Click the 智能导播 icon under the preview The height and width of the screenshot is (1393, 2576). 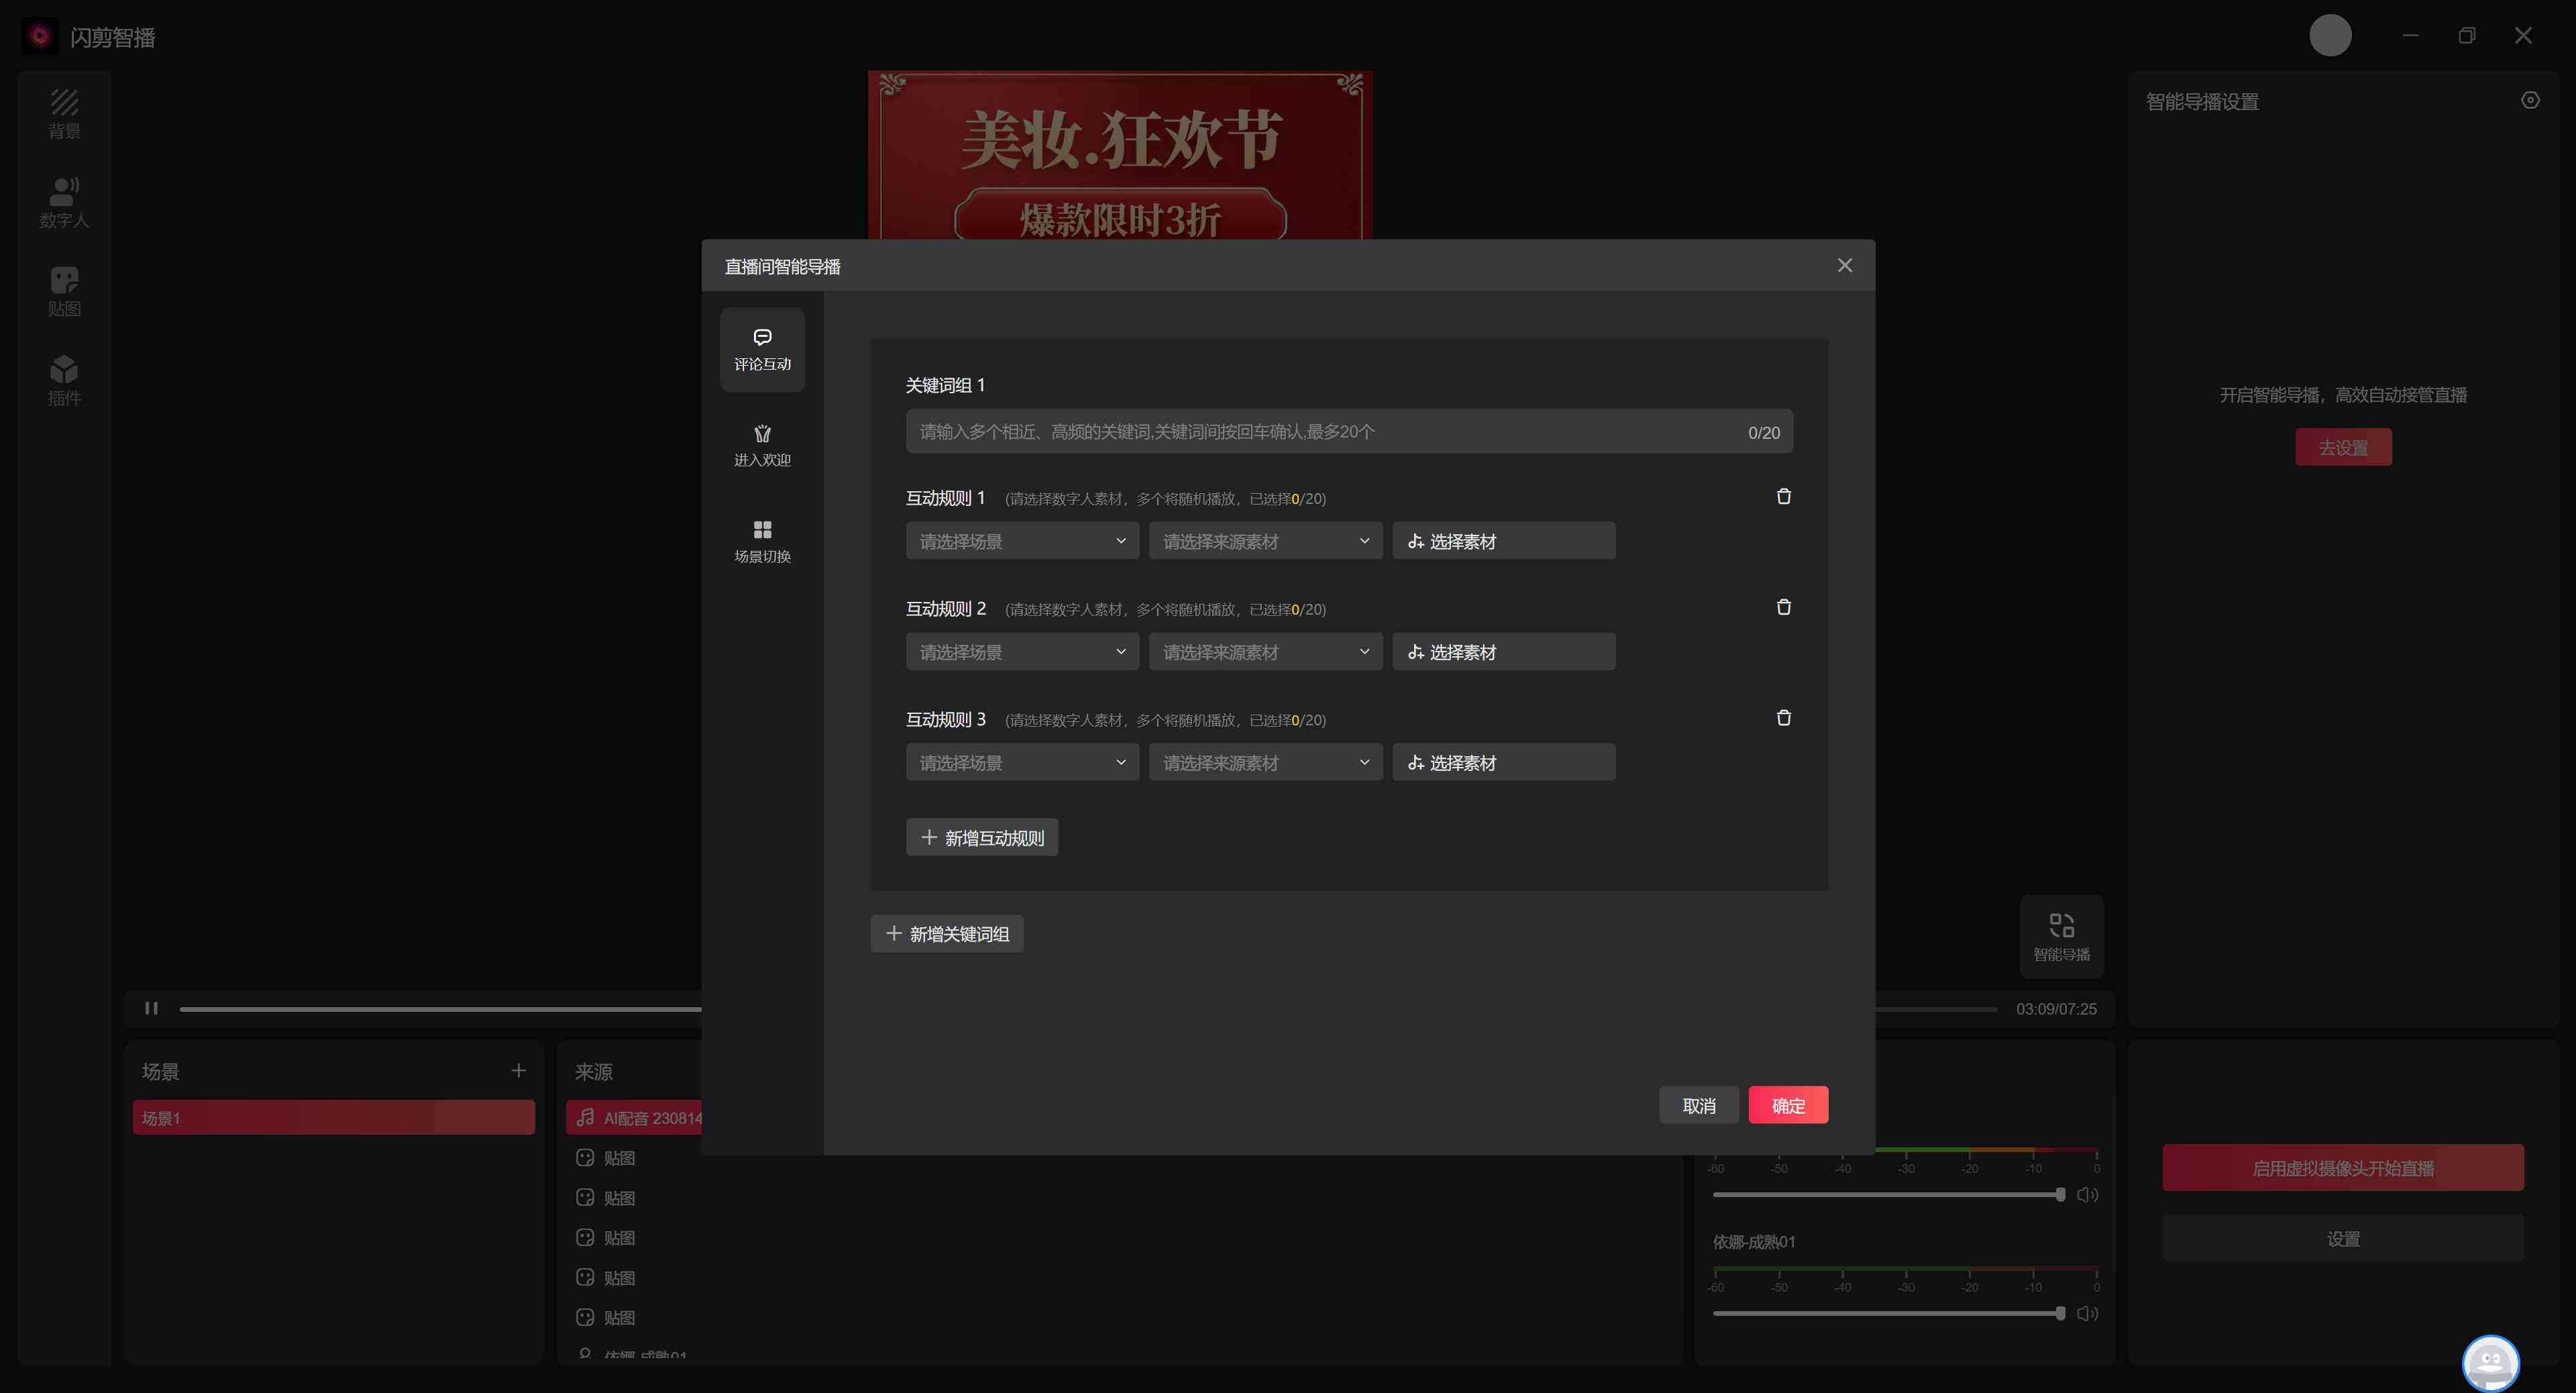2061,937
